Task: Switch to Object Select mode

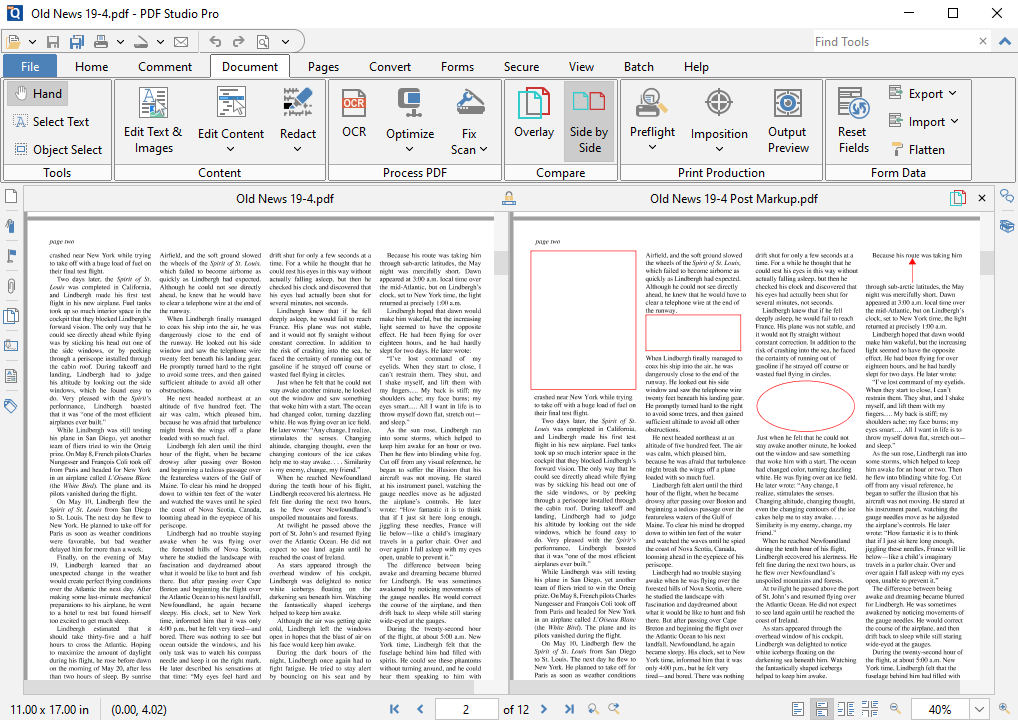Action: [x=57, y=149]
